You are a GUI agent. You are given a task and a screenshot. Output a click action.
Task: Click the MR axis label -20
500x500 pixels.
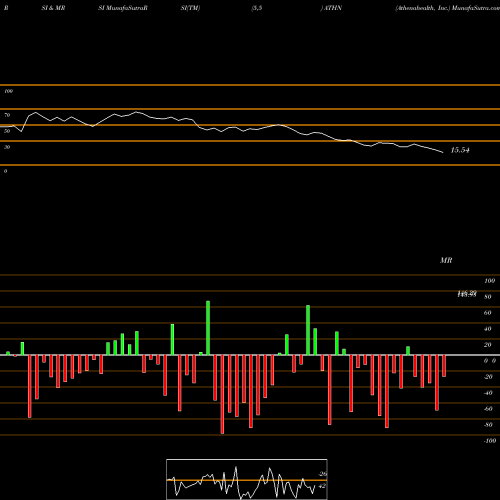tap(488, 377)
